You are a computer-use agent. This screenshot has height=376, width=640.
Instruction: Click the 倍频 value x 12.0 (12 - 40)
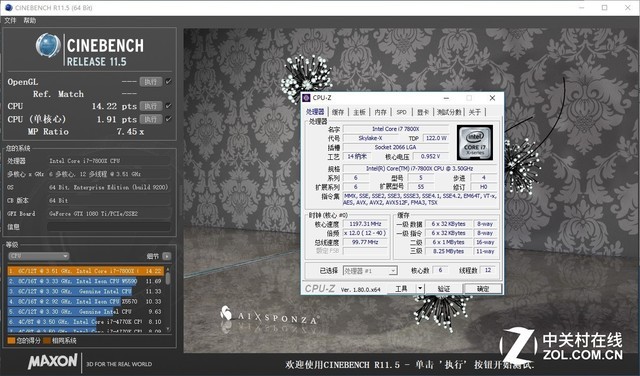pyautogui.click(x=365, y=233)
